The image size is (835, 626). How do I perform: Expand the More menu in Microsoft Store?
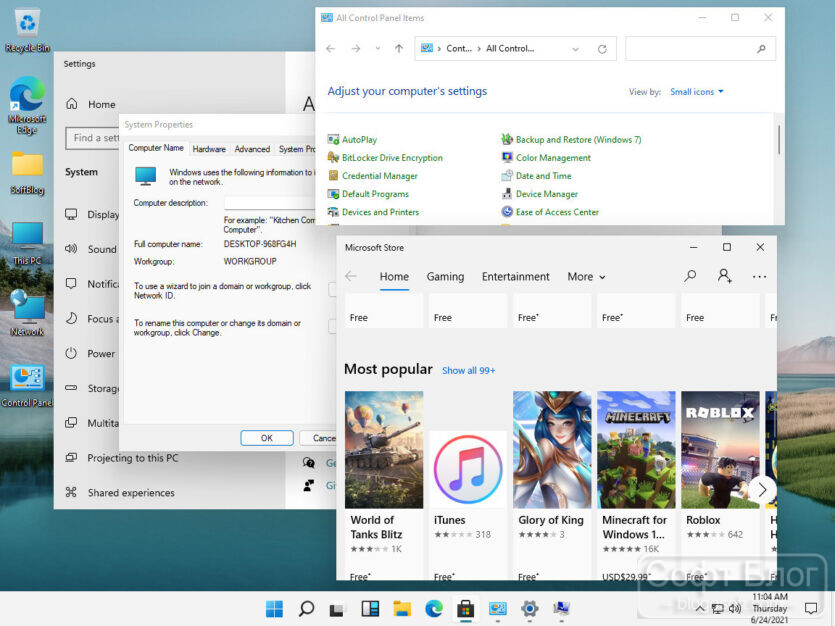(586, 277)
